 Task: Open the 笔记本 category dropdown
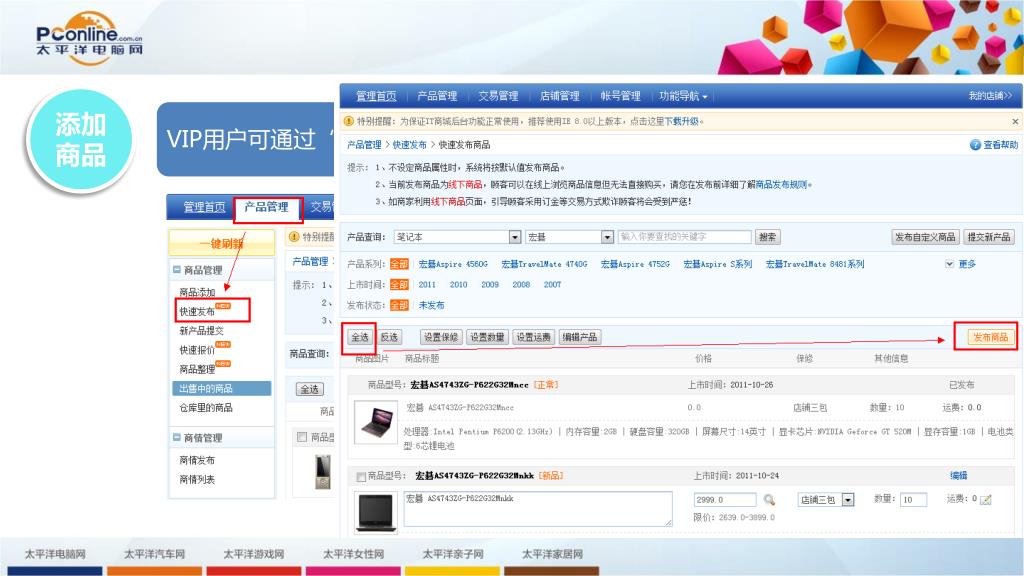coord(515,237)
